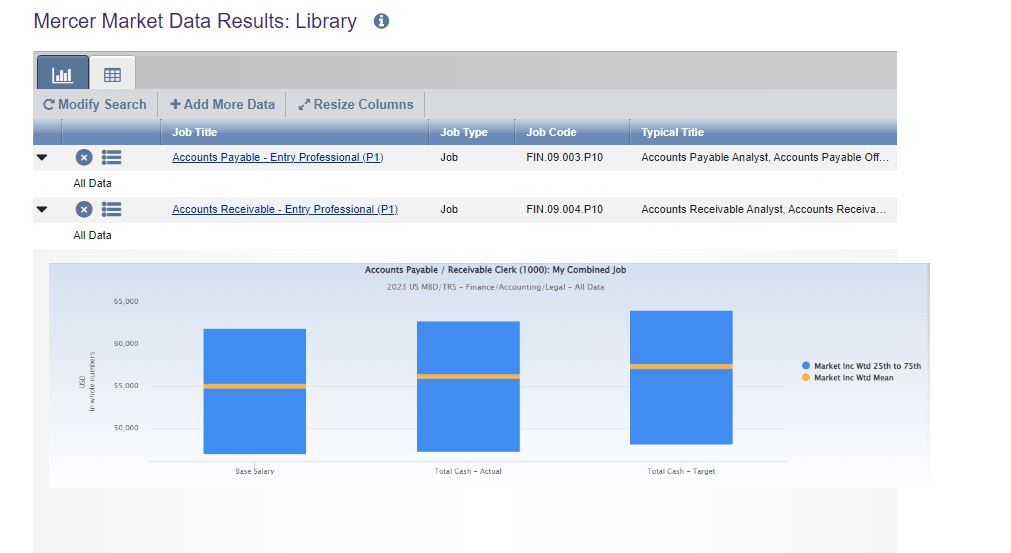This screenshot has height=553, width=1011.
Task: Remove the Accounts Payable row with X icon
Action: point(84,157)
